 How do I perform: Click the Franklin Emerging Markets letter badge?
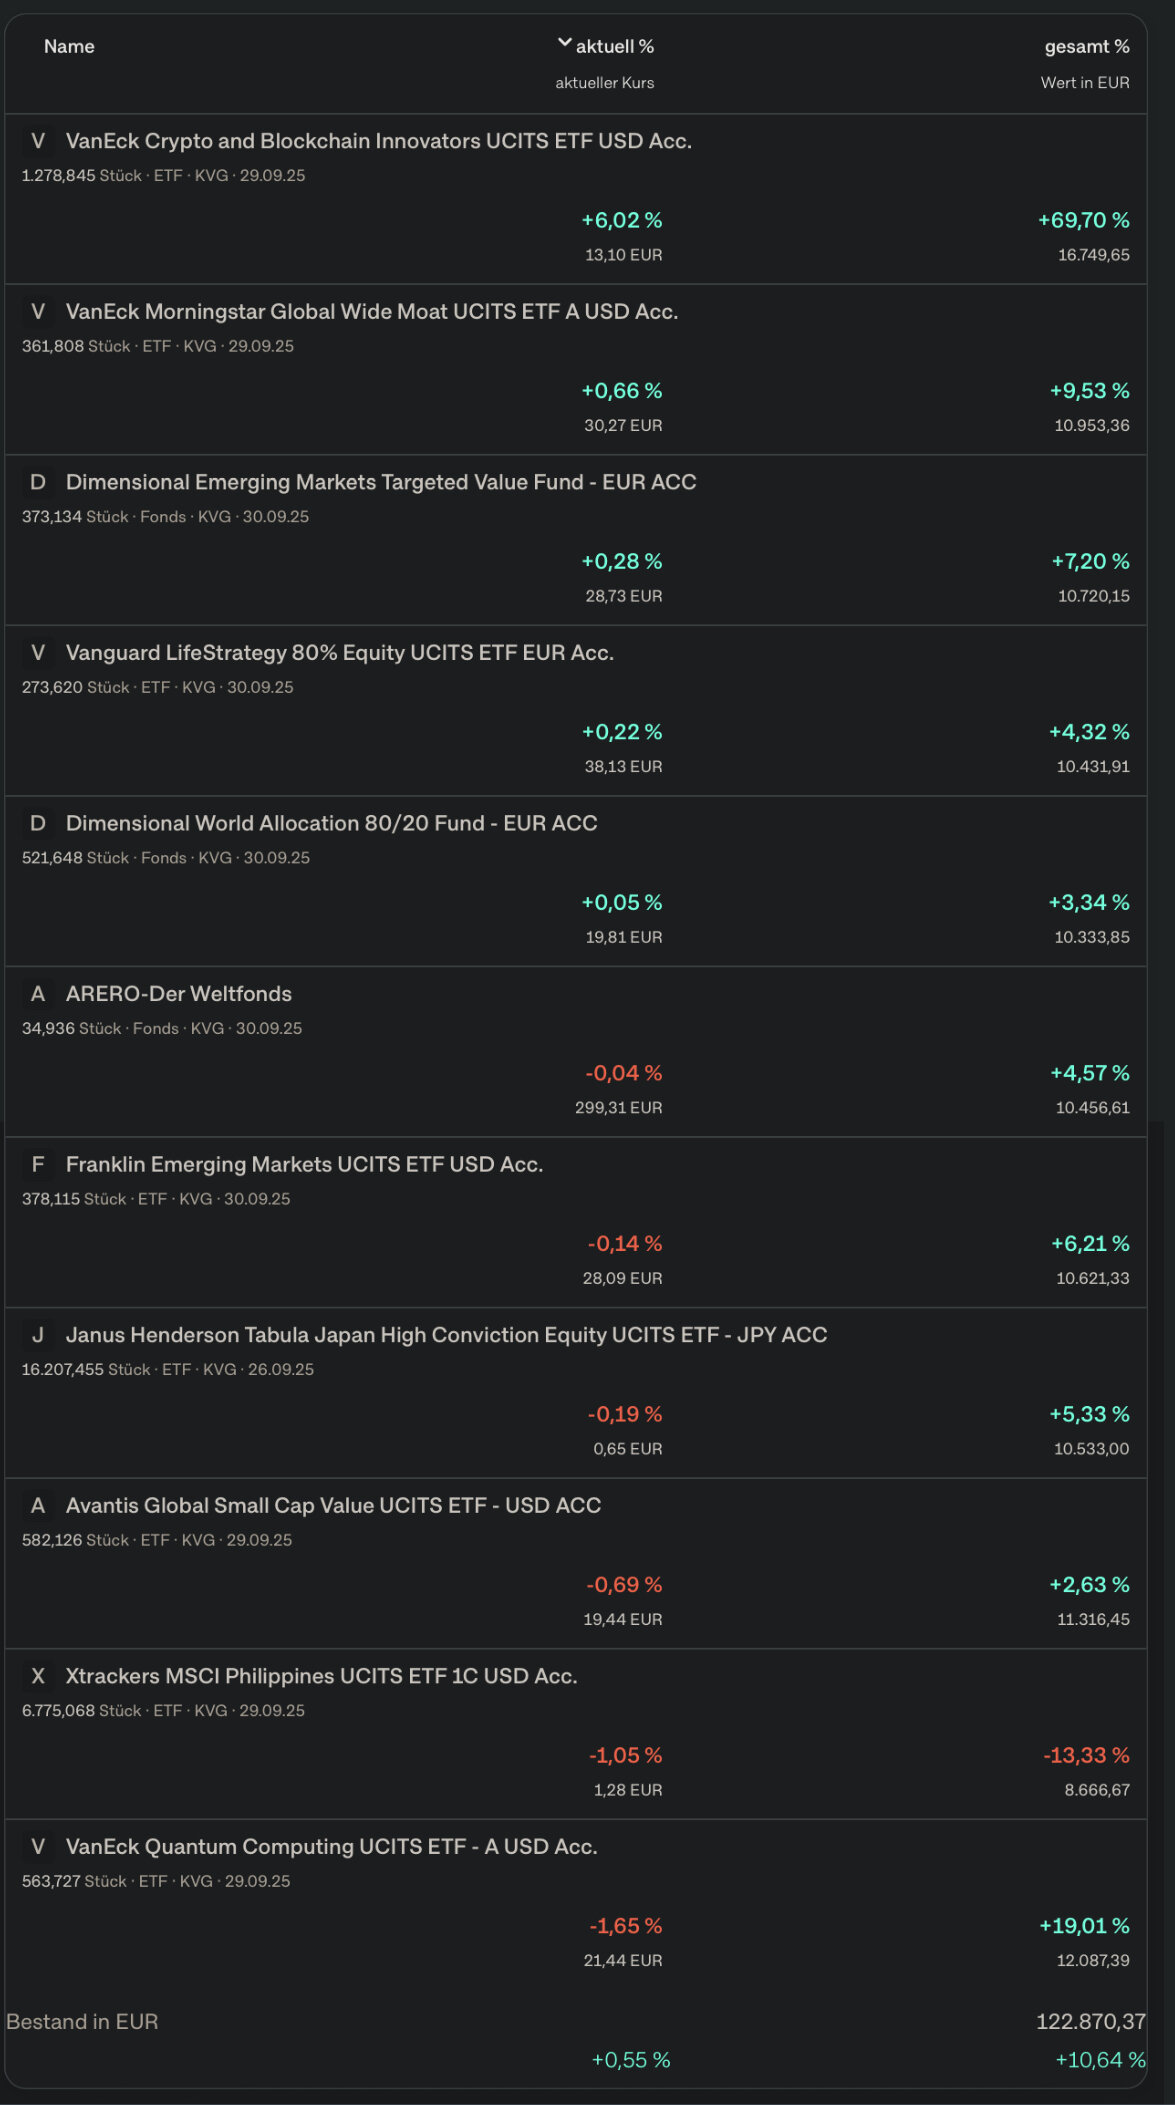(38, 1164)
